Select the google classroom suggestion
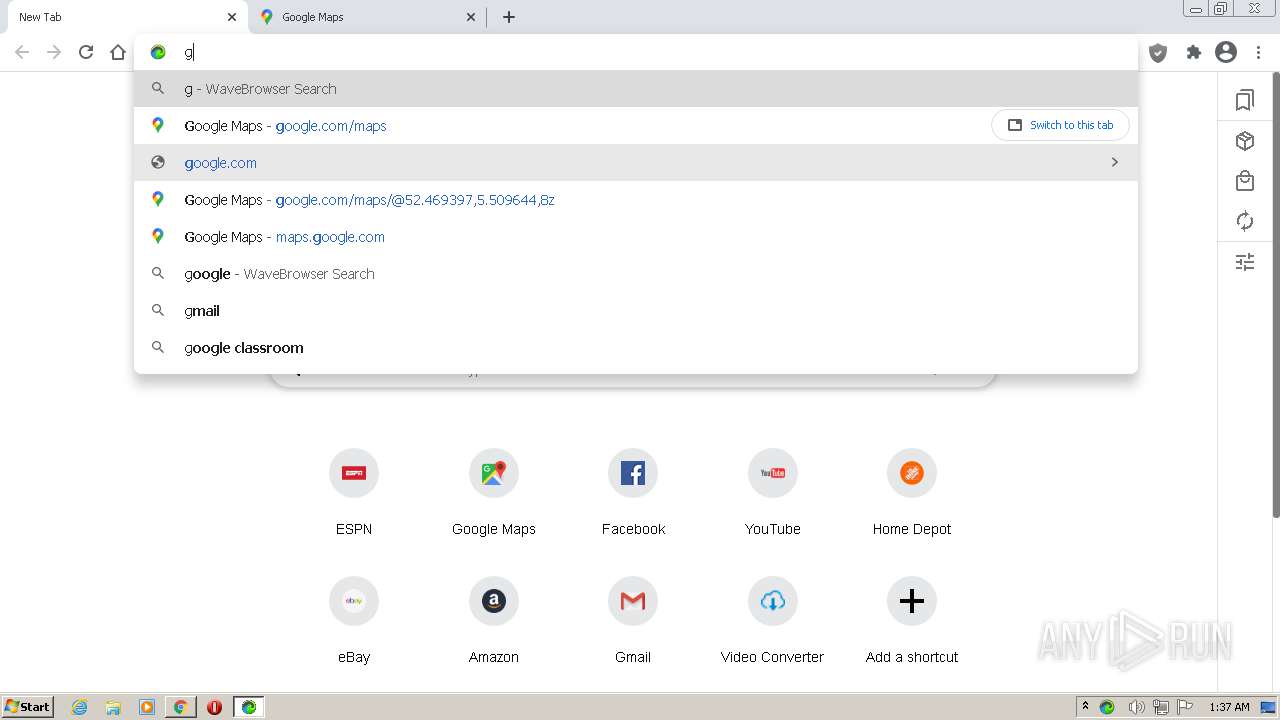This screenshot has height=720, width=1280. [x=636, y=348]
